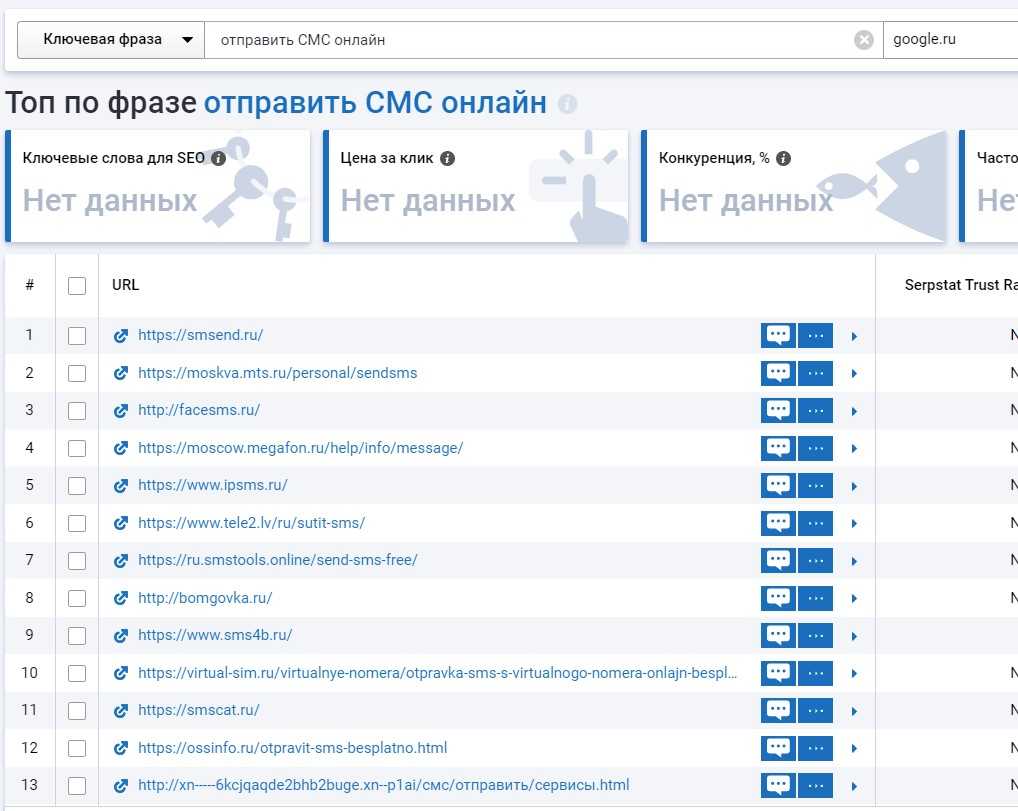Click info icon next to Конкуренция, %
Image resolution: width=1018 pixels, height=811 pixels.
coord(783,158)
